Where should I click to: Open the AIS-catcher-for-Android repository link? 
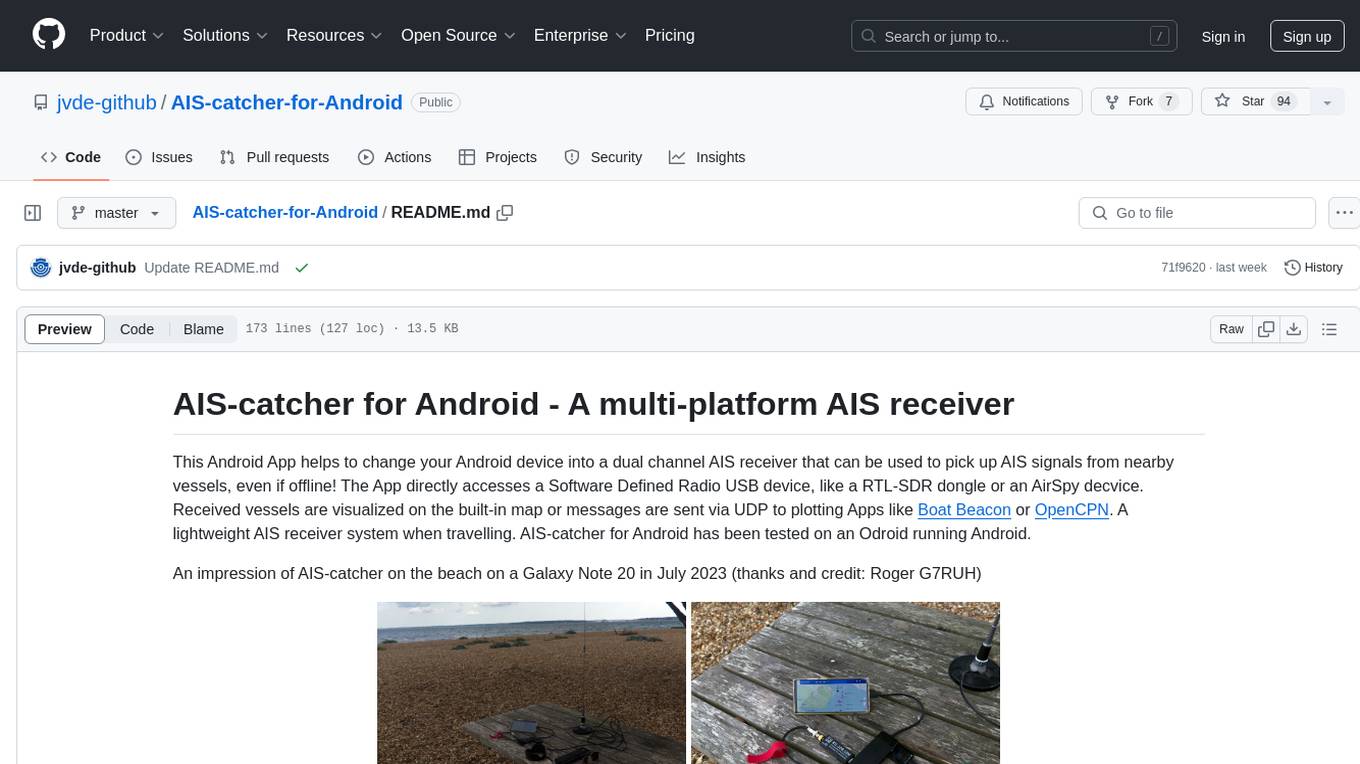[287, 102]
